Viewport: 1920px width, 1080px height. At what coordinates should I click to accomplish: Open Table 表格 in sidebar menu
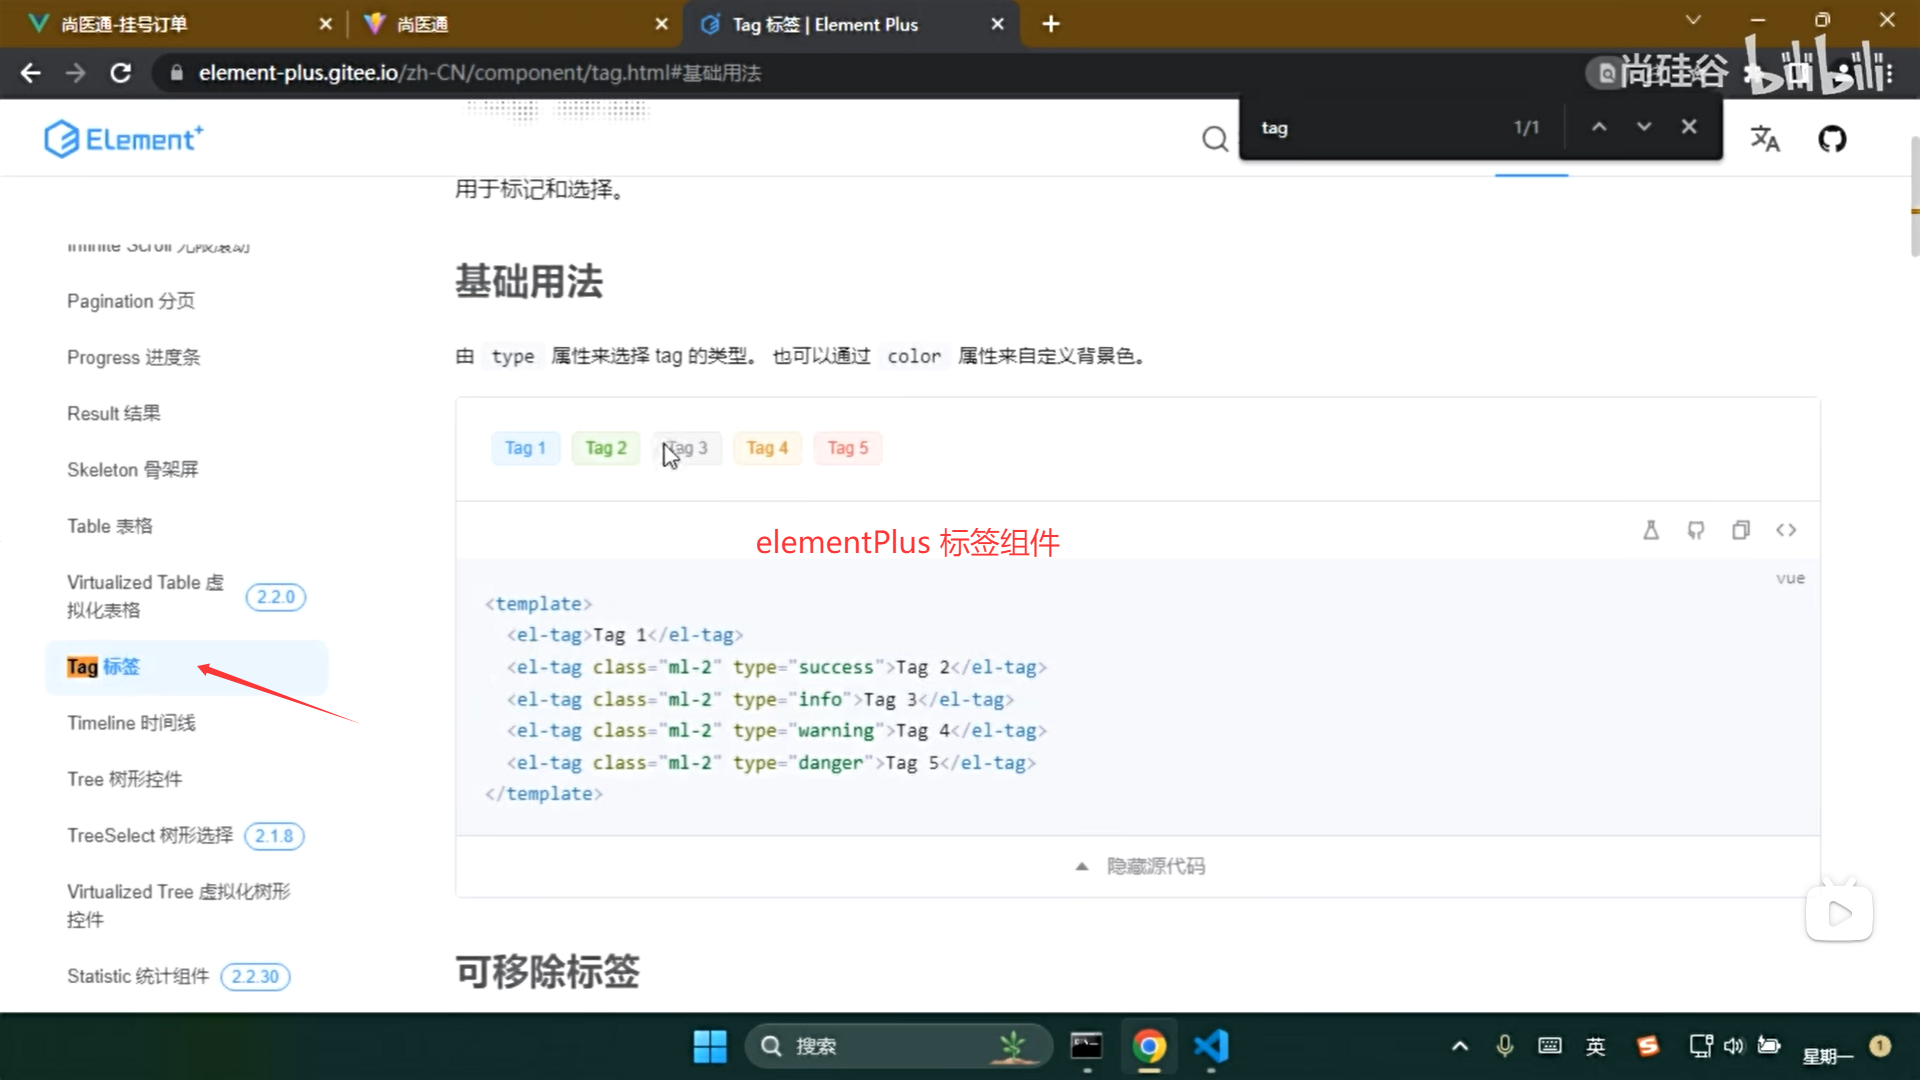110,526
